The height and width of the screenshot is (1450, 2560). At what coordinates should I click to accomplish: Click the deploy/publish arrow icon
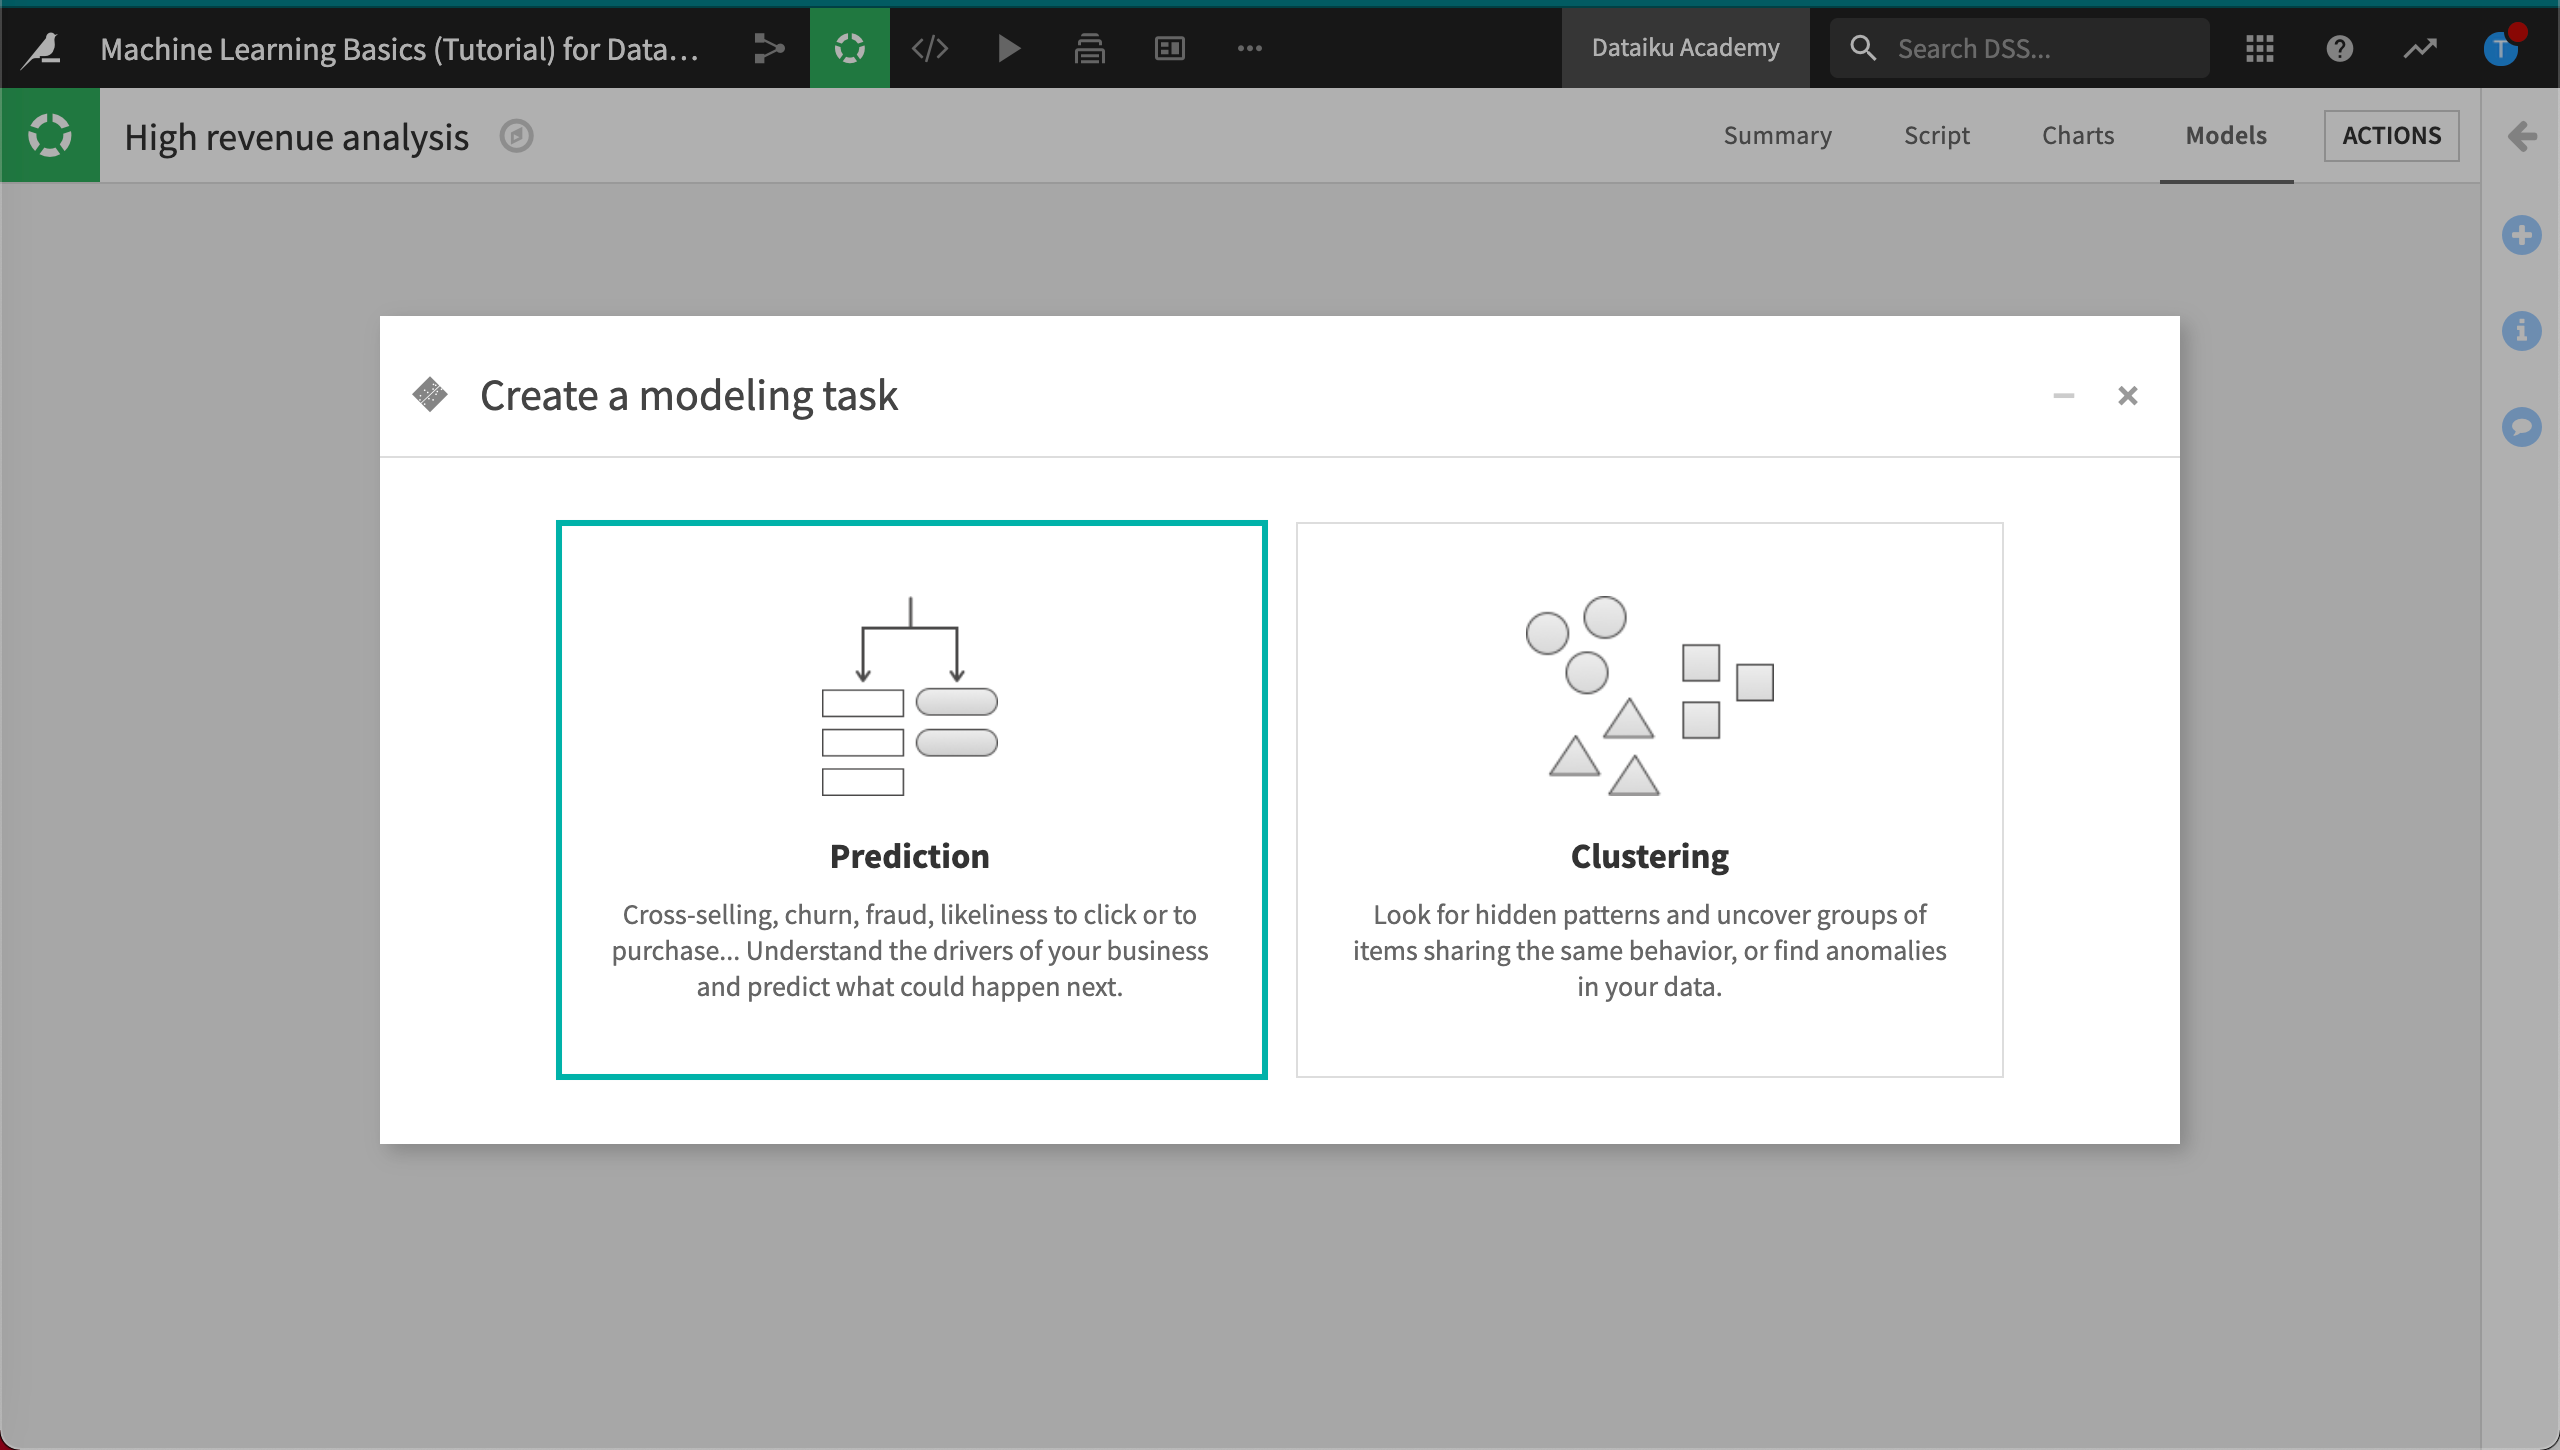point(768,47)
